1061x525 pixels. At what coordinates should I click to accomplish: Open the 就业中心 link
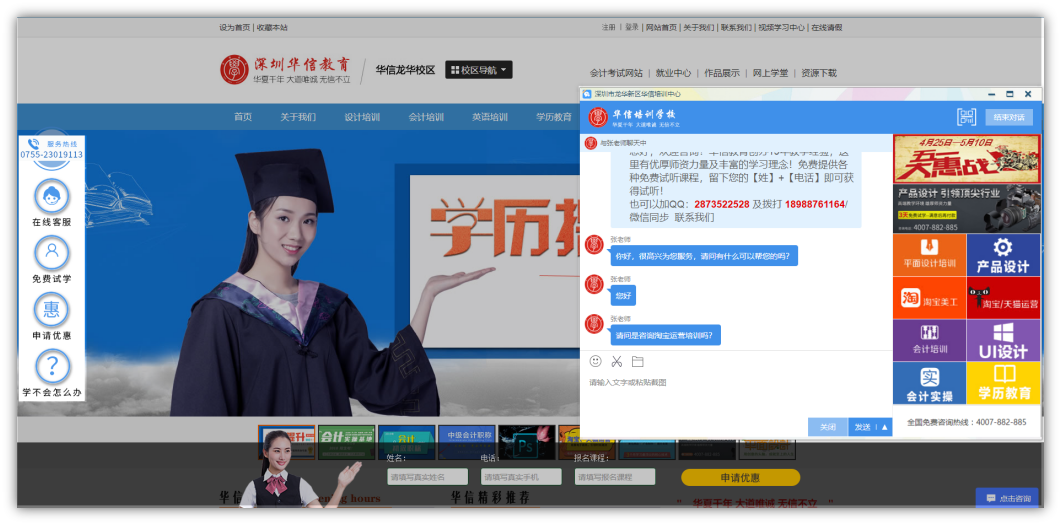click(673, 73)
